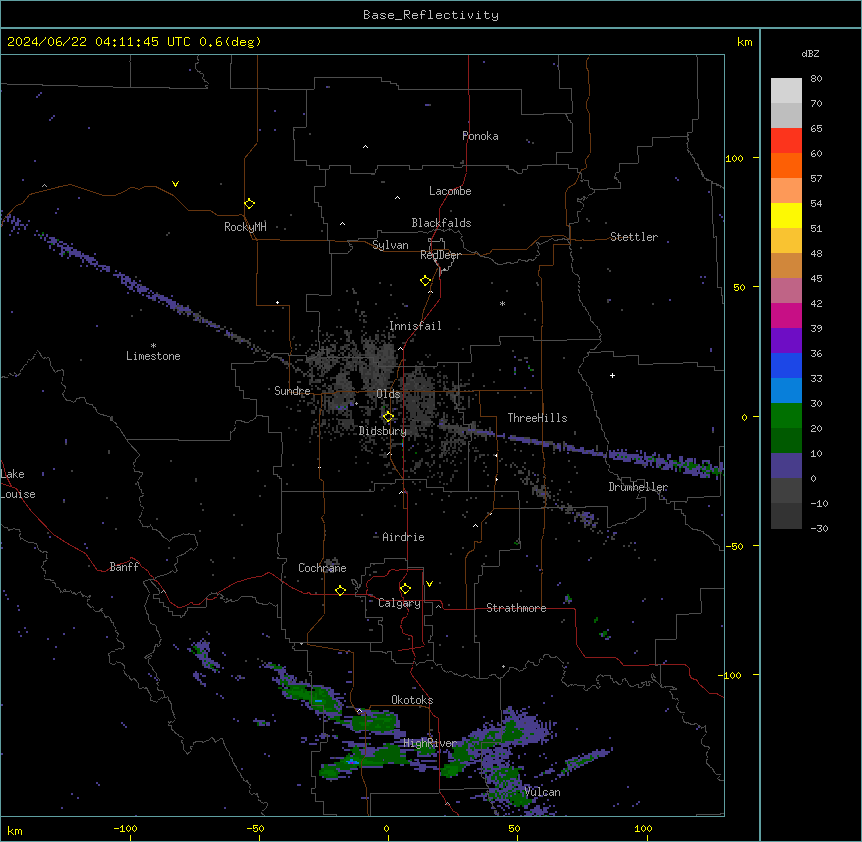
Task: Click the Base_Reflectivity title
Action: pyautogui.click(x=431, y=15)
